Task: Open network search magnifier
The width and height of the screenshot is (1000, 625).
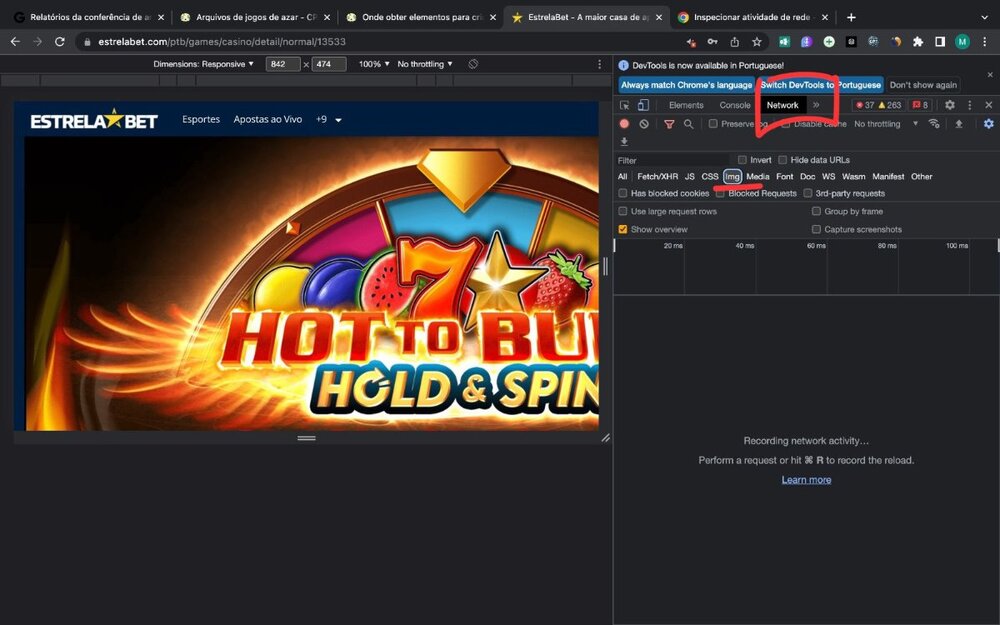Action: click(689, 124)
